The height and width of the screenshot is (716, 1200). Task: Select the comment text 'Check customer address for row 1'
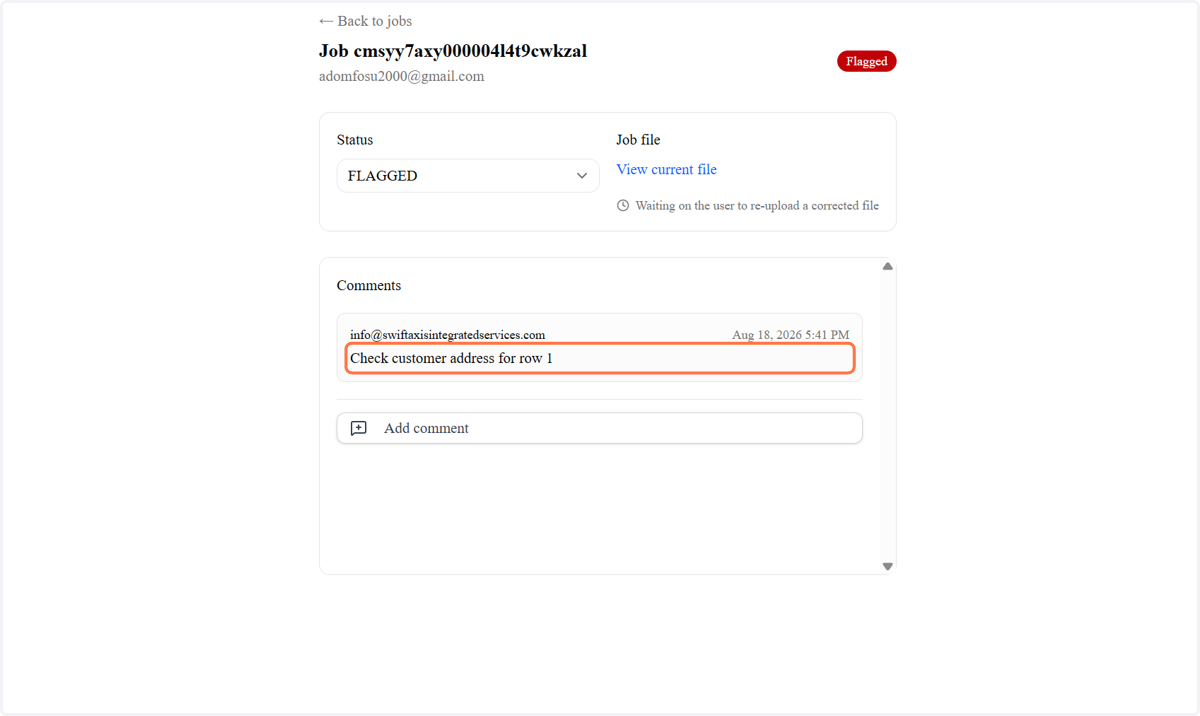click(x=451, y=358)
